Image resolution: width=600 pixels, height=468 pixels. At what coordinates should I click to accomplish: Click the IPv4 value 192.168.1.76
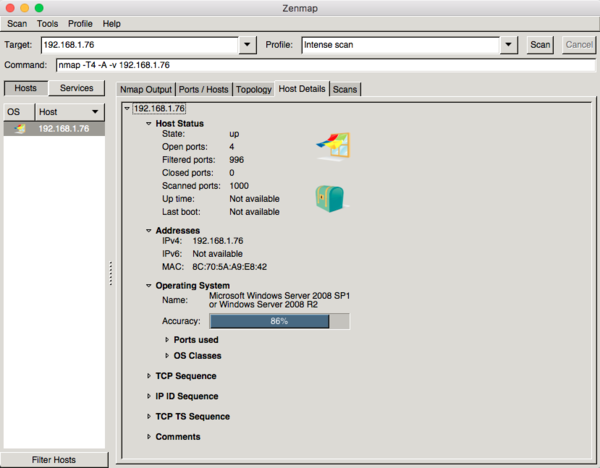click(x=218, y=241)
